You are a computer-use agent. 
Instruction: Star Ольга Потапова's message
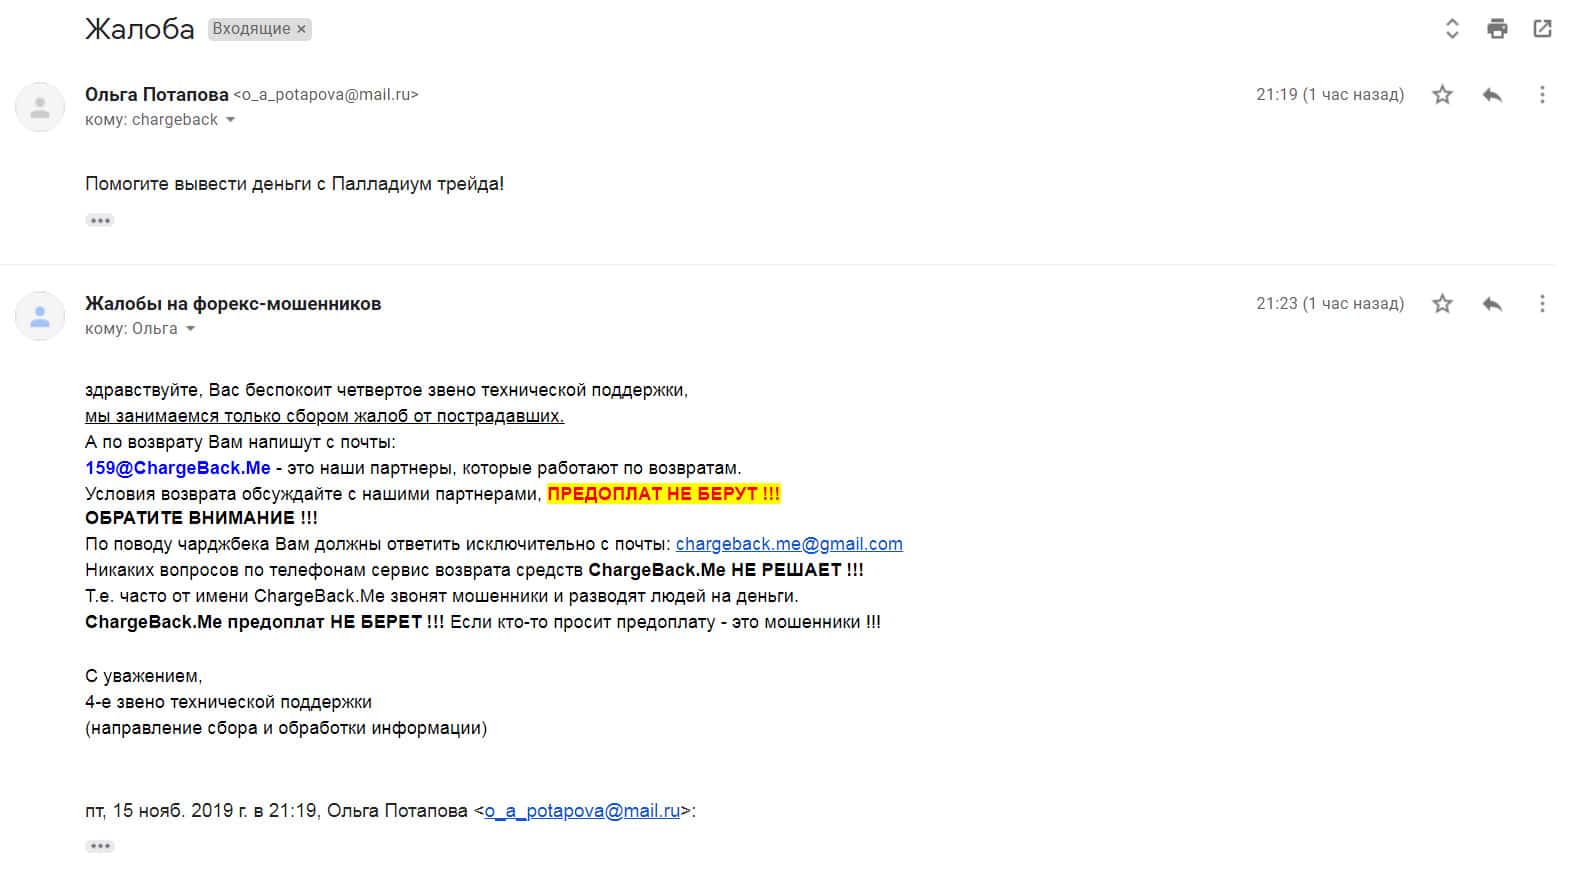point(1442,95)
